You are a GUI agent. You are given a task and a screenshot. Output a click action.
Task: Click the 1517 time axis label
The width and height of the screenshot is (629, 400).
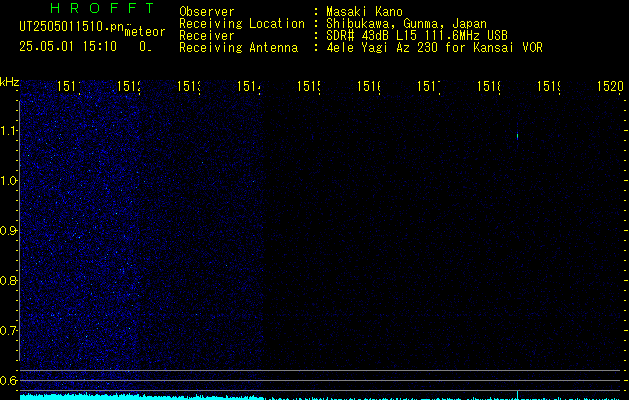[428, 86]
